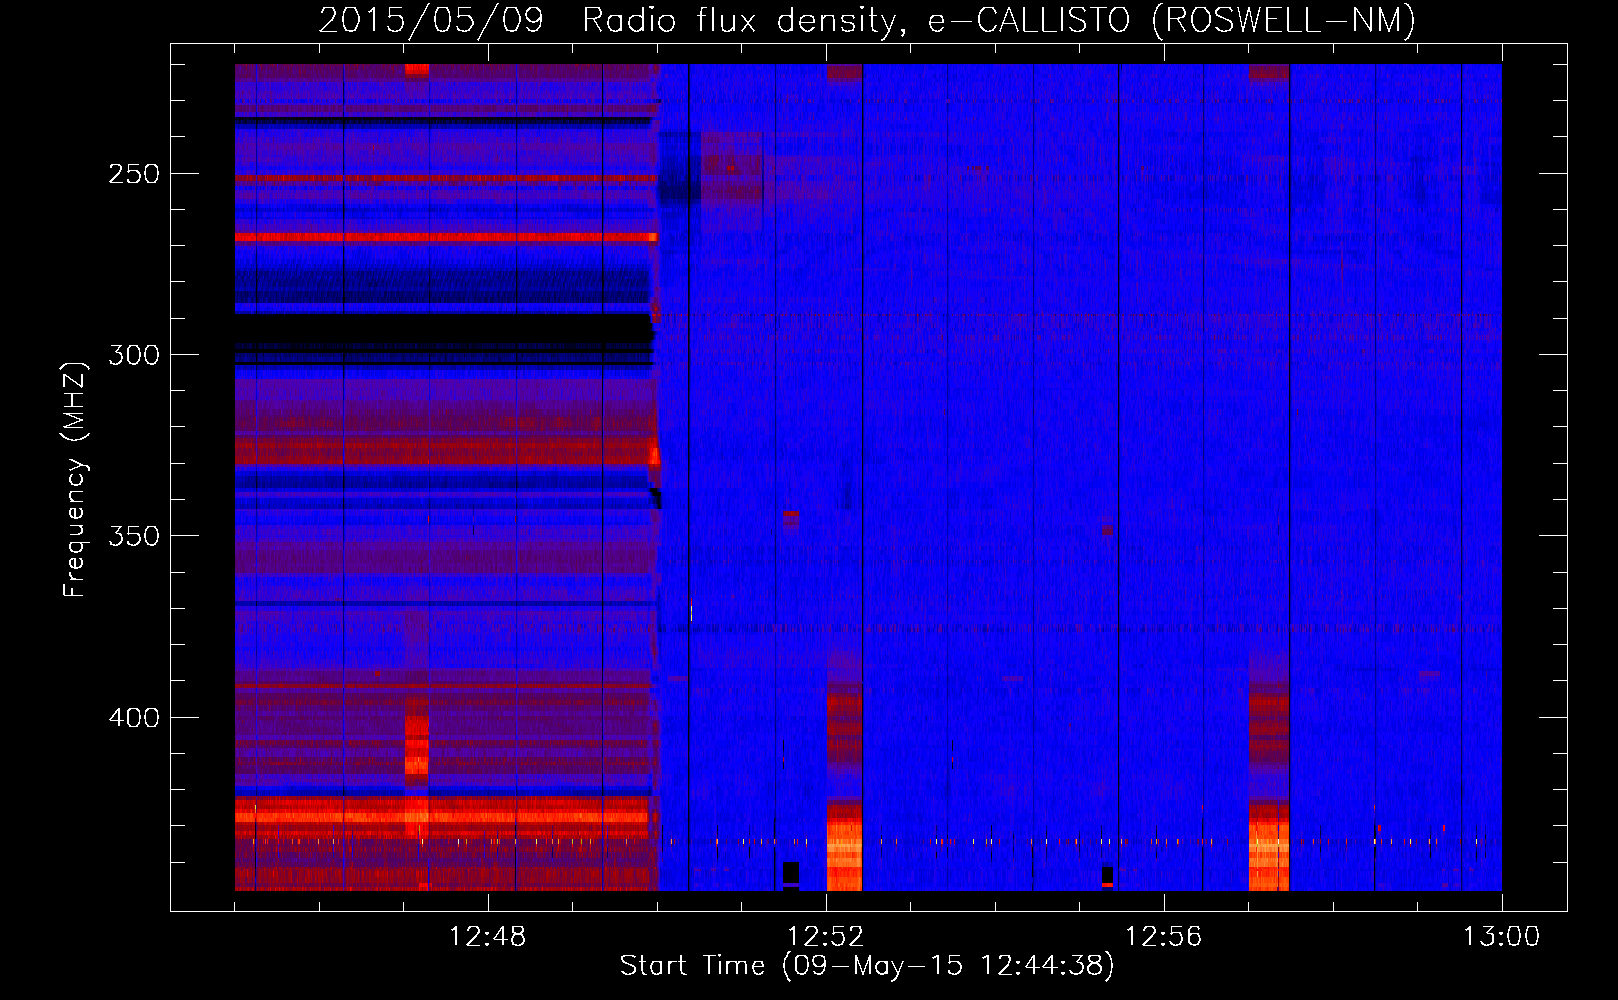This screenshot has height=1000, width=1618.
Task: Click the 12:56 time tick label
Action: pyautogui.click(x=1163, y=937)
